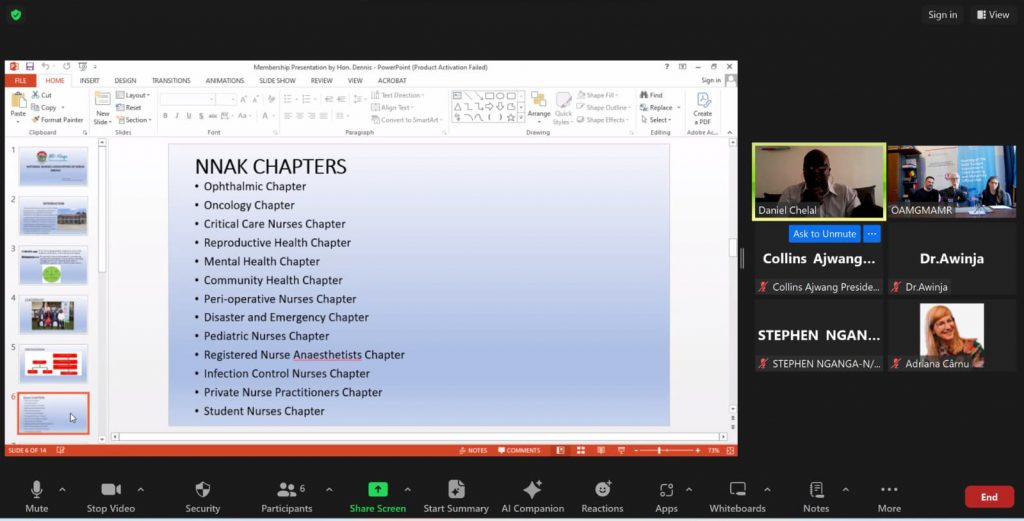Open the Reactions picker
Screen dimensions: 1024x521
click(x=602, y=489)
